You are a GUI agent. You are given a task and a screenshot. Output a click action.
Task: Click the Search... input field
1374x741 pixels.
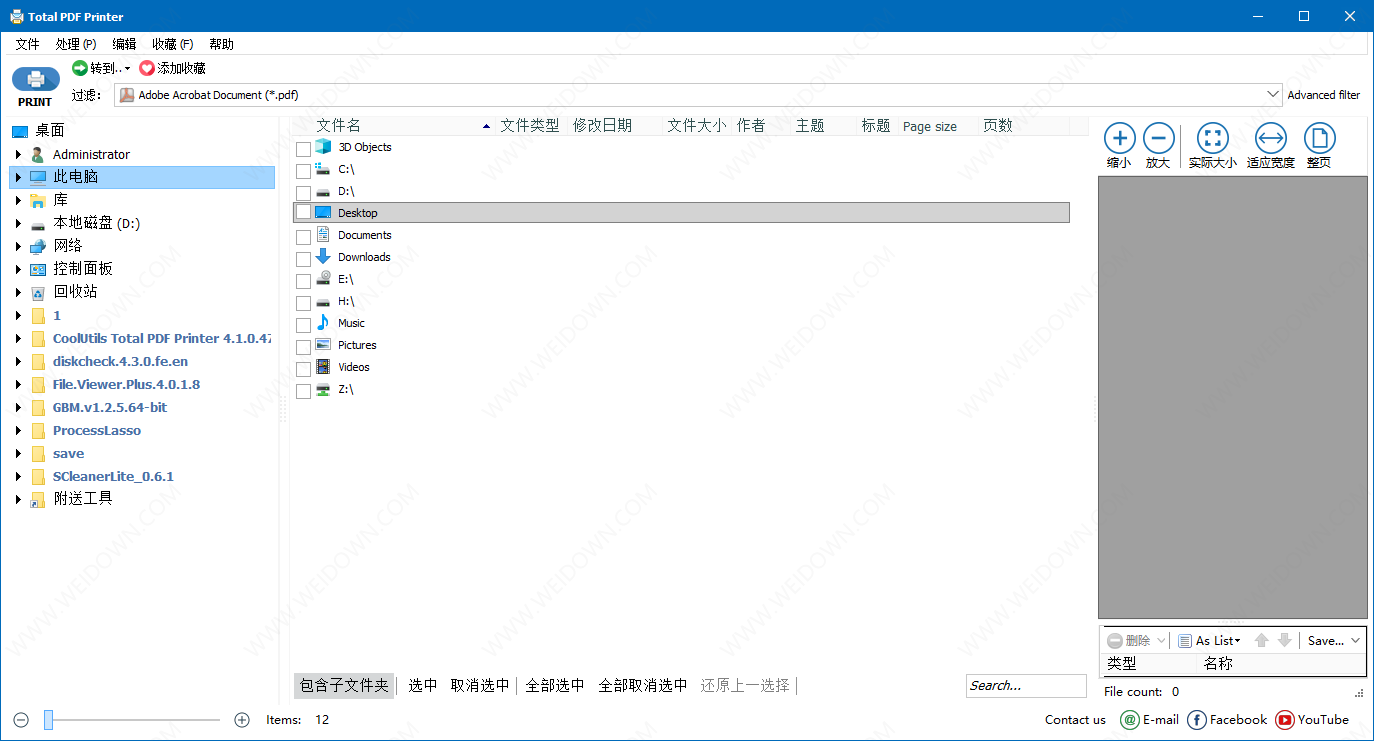(1026, 686)
